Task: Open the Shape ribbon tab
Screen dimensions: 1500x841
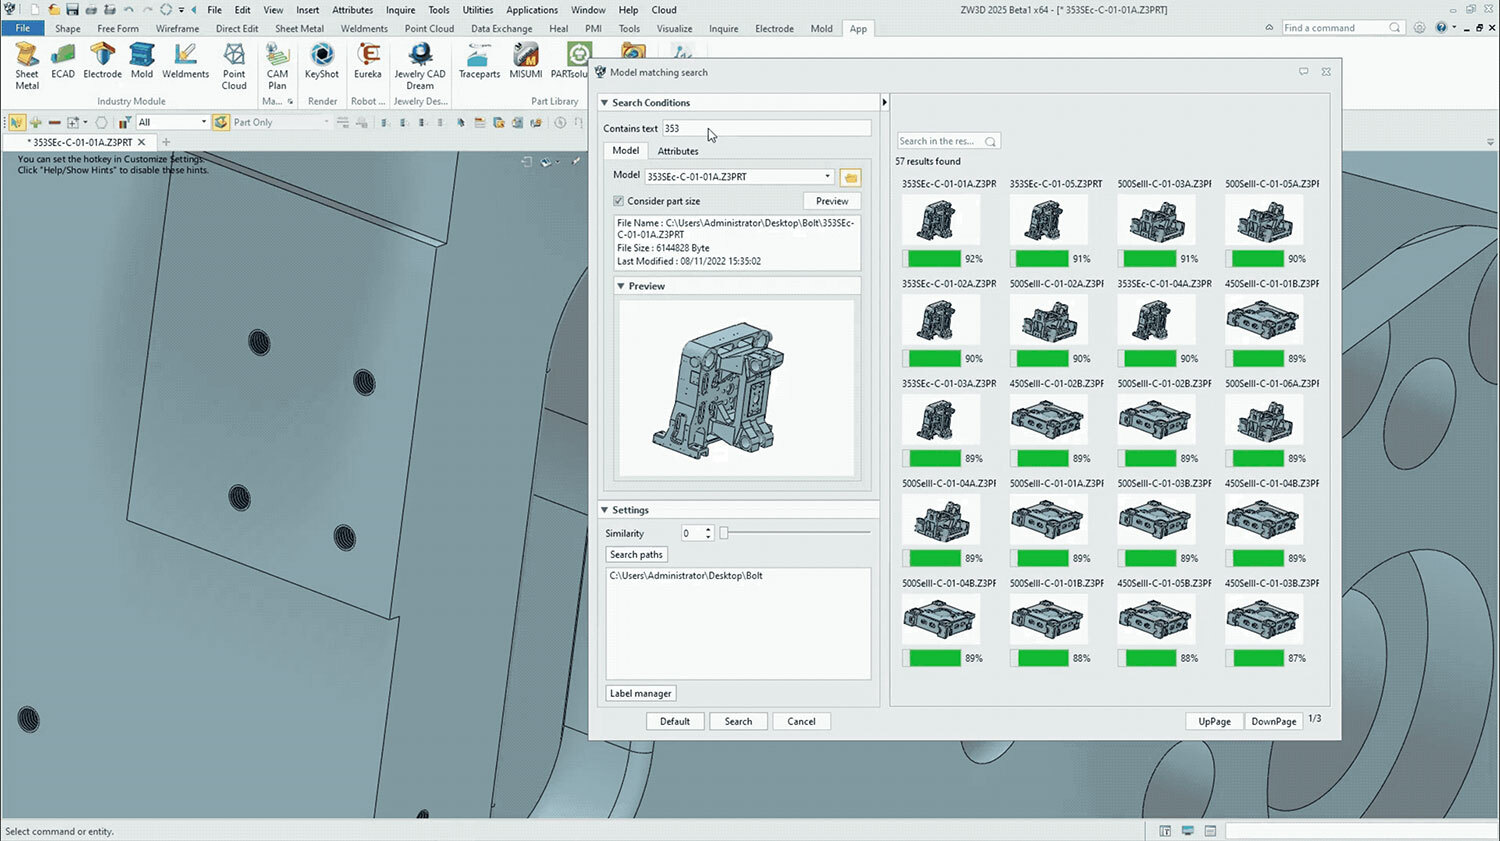Action: [68, 29]
